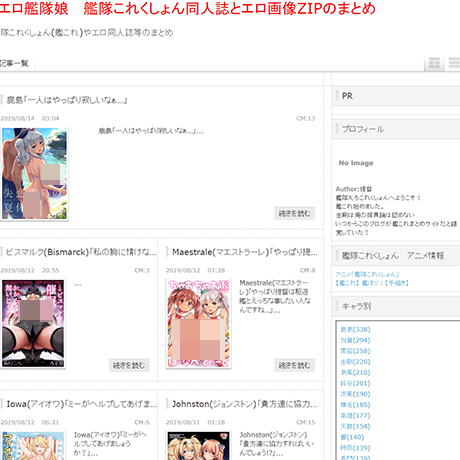Open character category with count (177)
Image resolution: width=460 pixels, height=460 pixels.
tap(355, 416)
